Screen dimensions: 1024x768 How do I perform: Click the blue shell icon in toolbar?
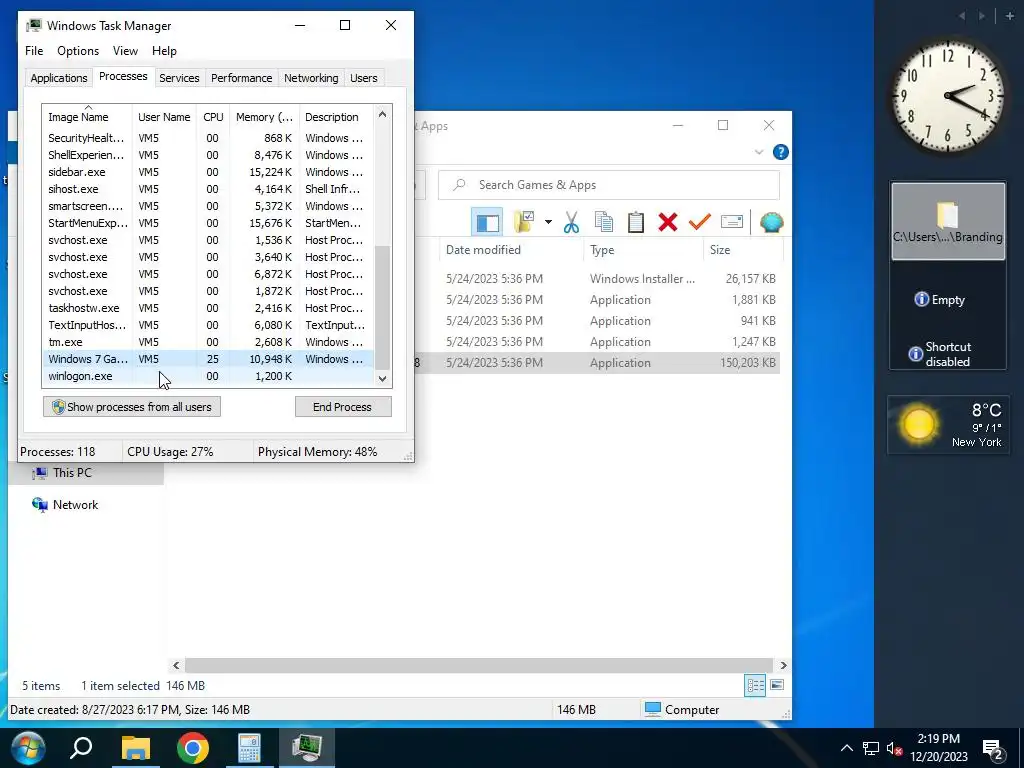tap(771, 222)
